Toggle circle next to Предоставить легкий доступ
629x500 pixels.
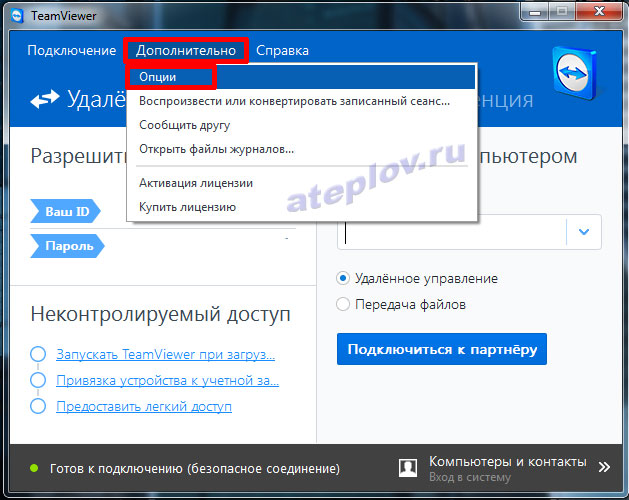38,406
